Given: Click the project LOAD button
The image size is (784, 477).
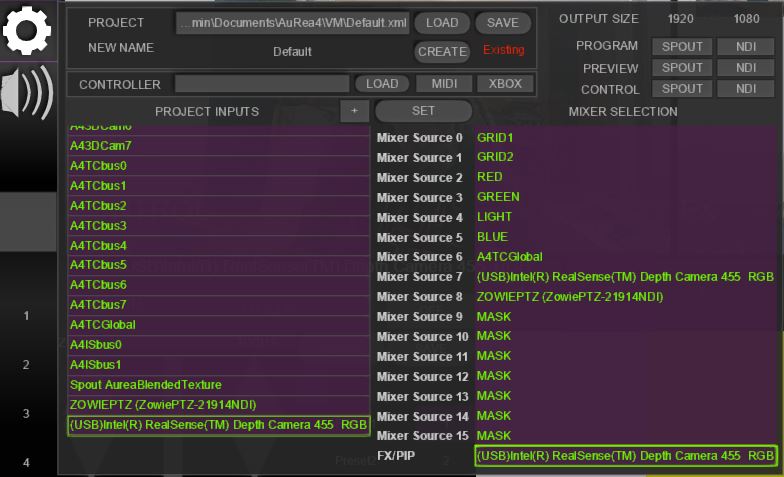Looking at the screenshot, I should (442, 23).
